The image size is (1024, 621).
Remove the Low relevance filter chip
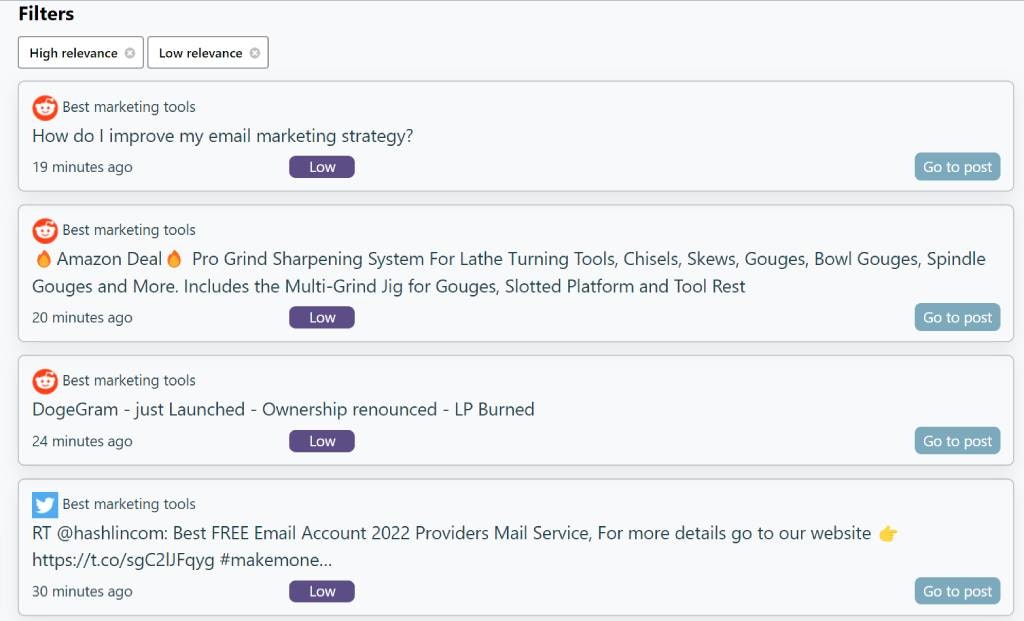[x=256, y=52]
